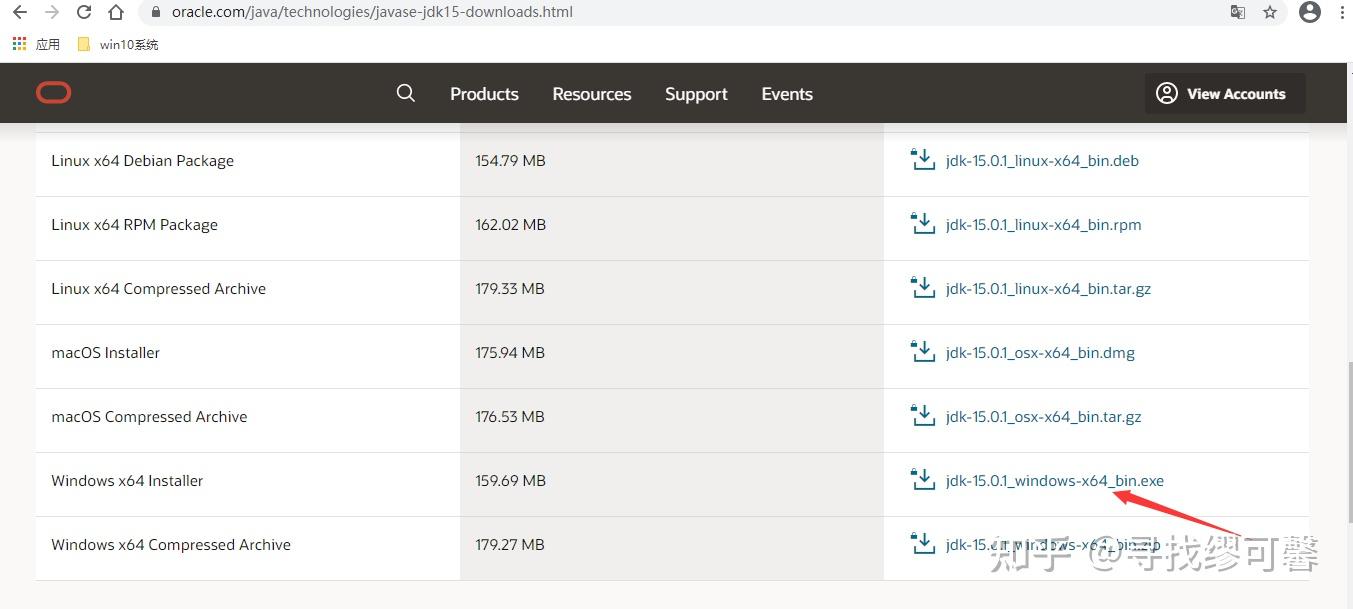Screen dimensions: 1353x609
Task: Download jdk-15.0.1_linux-x64_bin.rpm link
Action: tap(1043, 225)
